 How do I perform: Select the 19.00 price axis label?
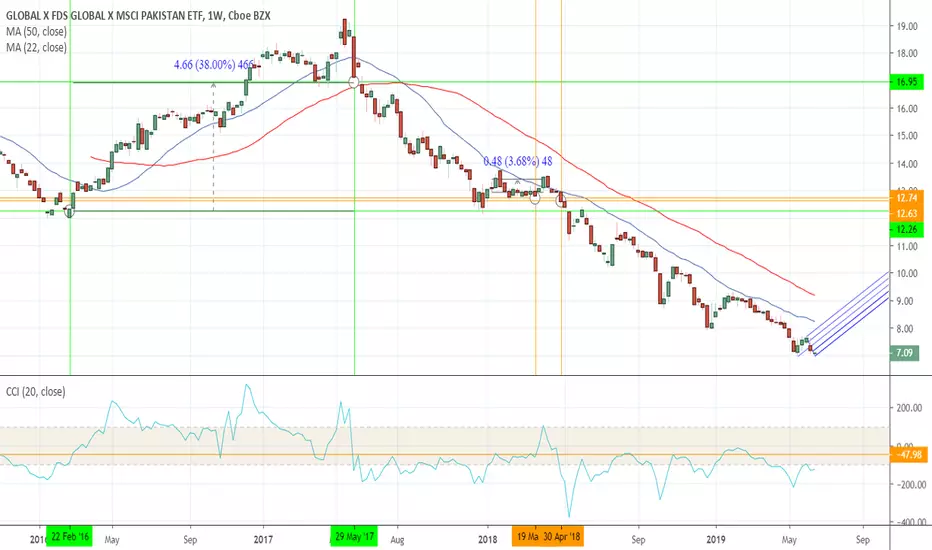(x=909, y=26)
